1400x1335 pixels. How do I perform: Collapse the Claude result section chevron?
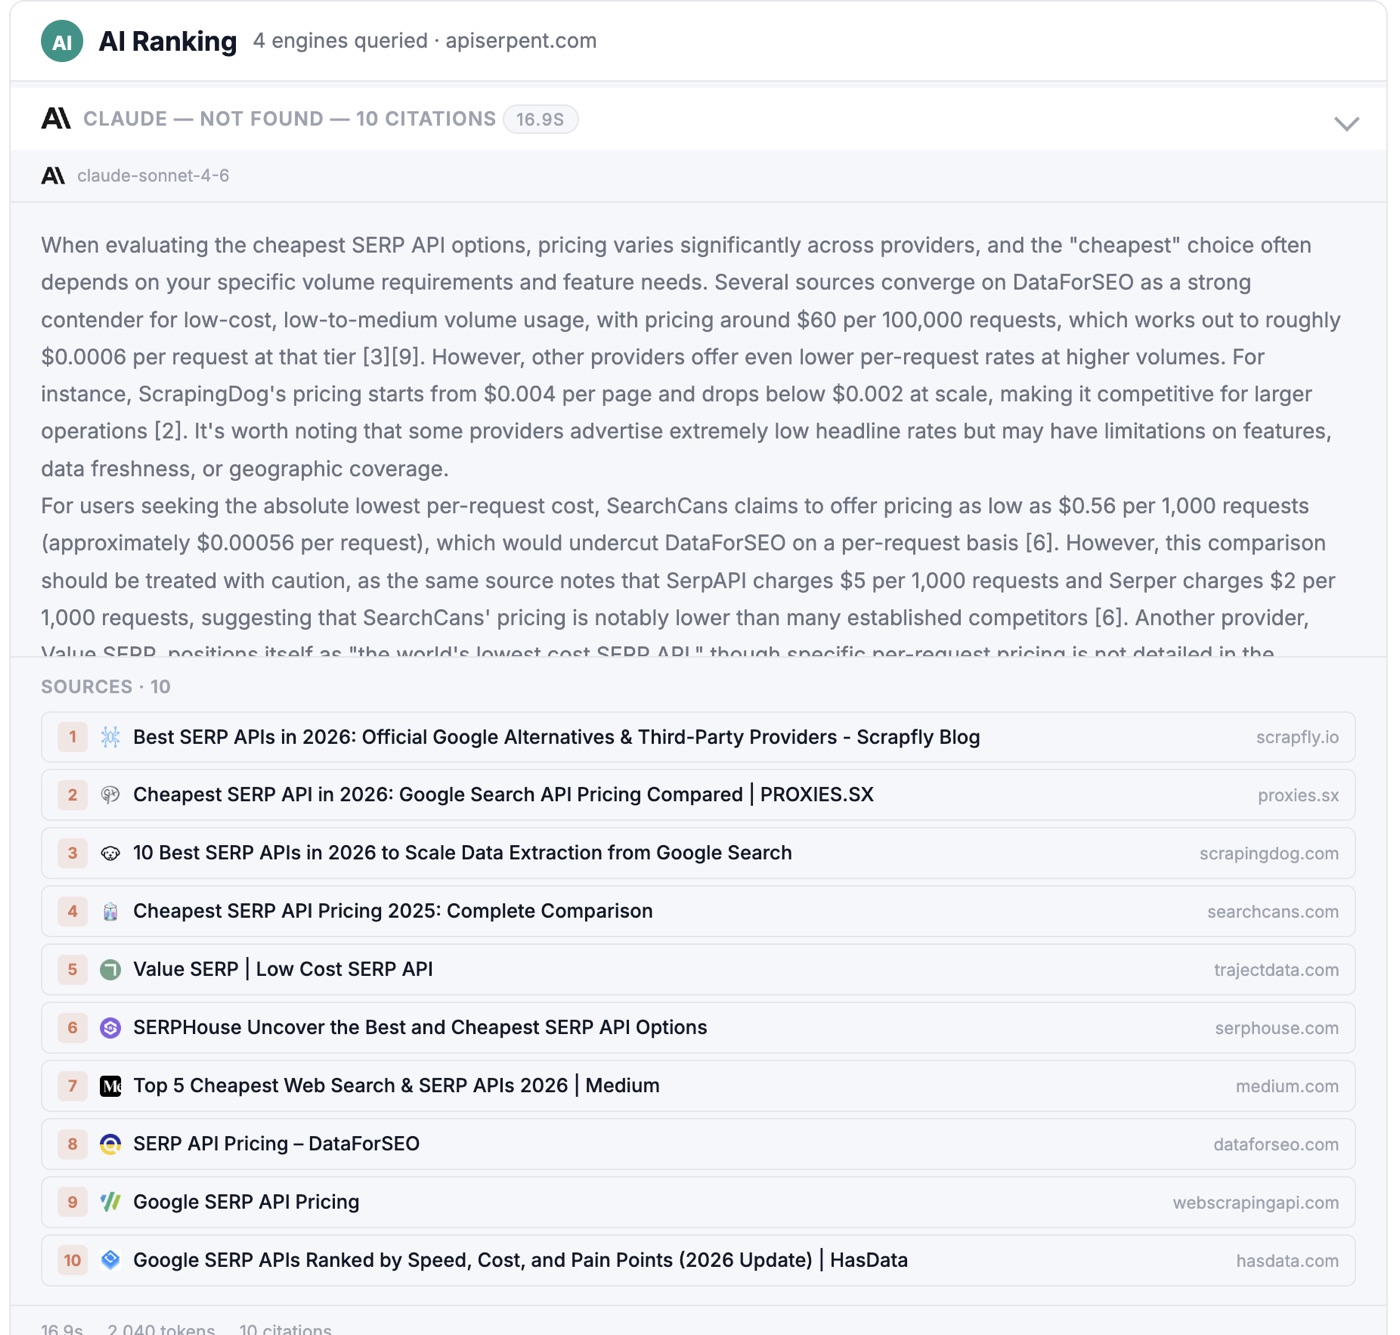[1346, 124]
